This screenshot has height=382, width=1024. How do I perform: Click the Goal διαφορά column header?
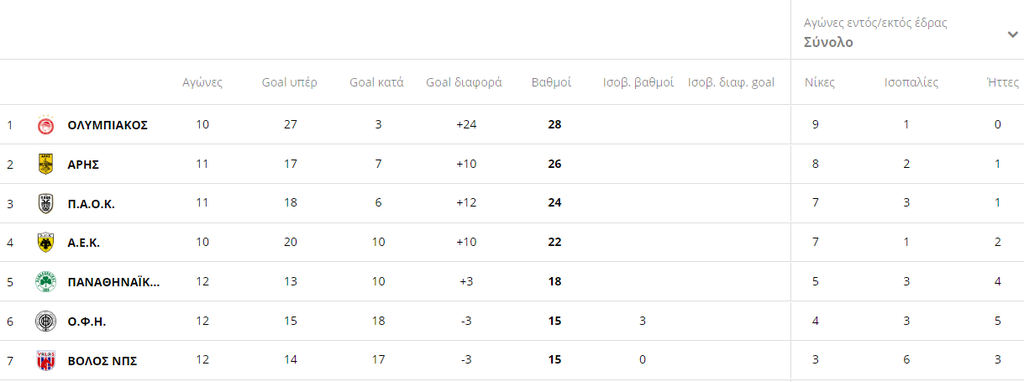coord(464,83)
